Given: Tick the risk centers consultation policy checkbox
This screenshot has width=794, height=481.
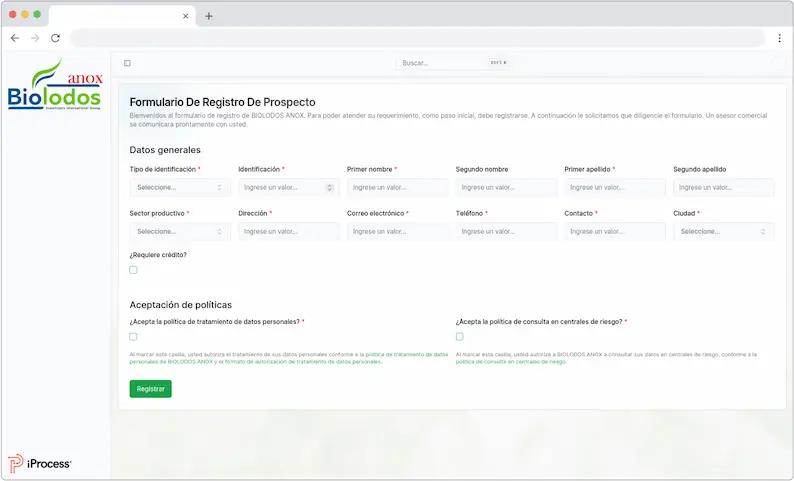Looking at the screenshot, I should coord(460,337).
